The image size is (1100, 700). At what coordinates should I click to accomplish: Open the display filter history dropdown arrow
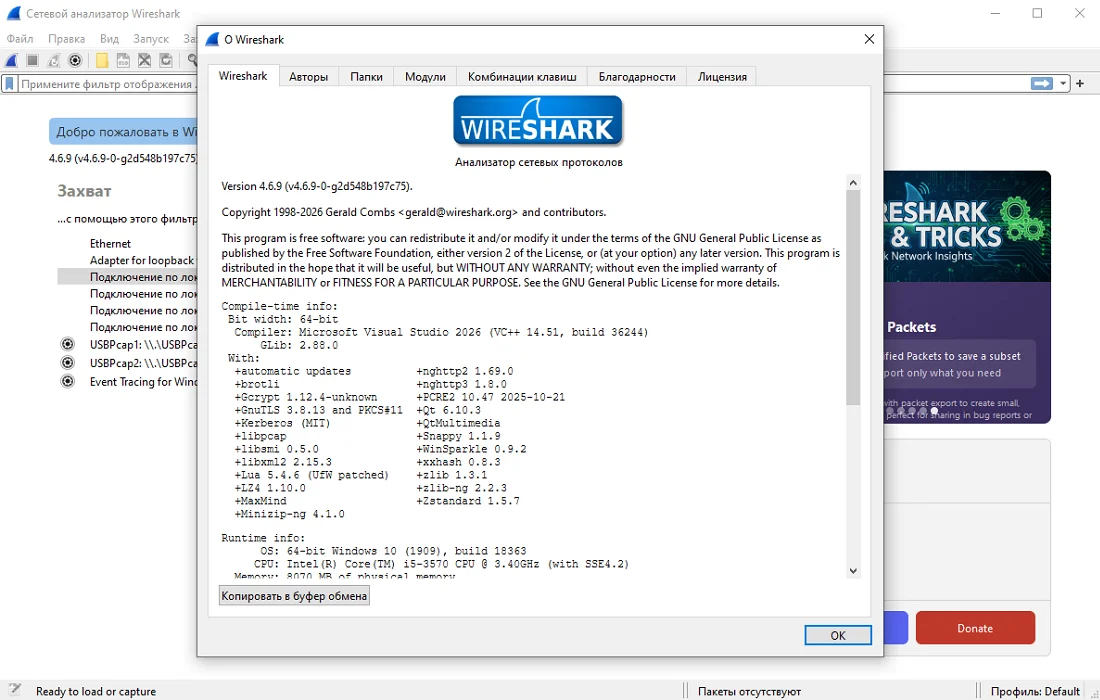tap(1063, 83)
